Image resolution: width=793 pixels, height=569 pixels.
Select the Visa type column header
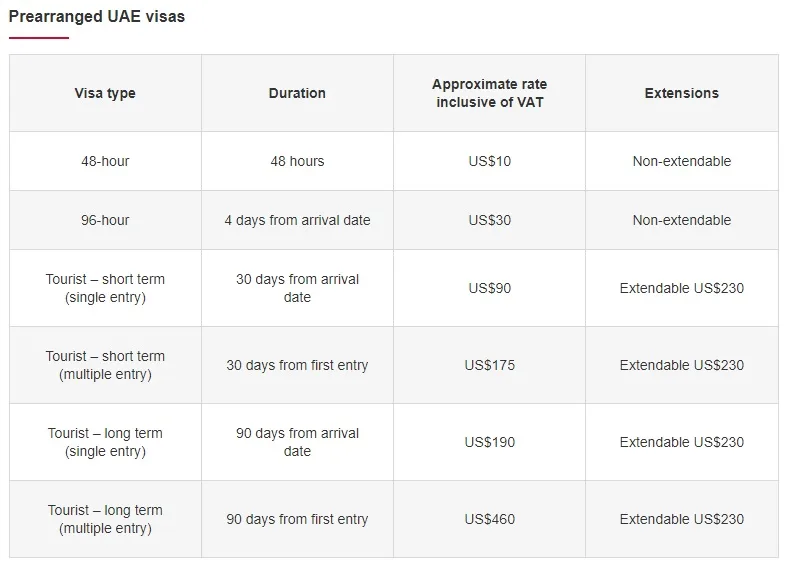(x=105, y=93)
